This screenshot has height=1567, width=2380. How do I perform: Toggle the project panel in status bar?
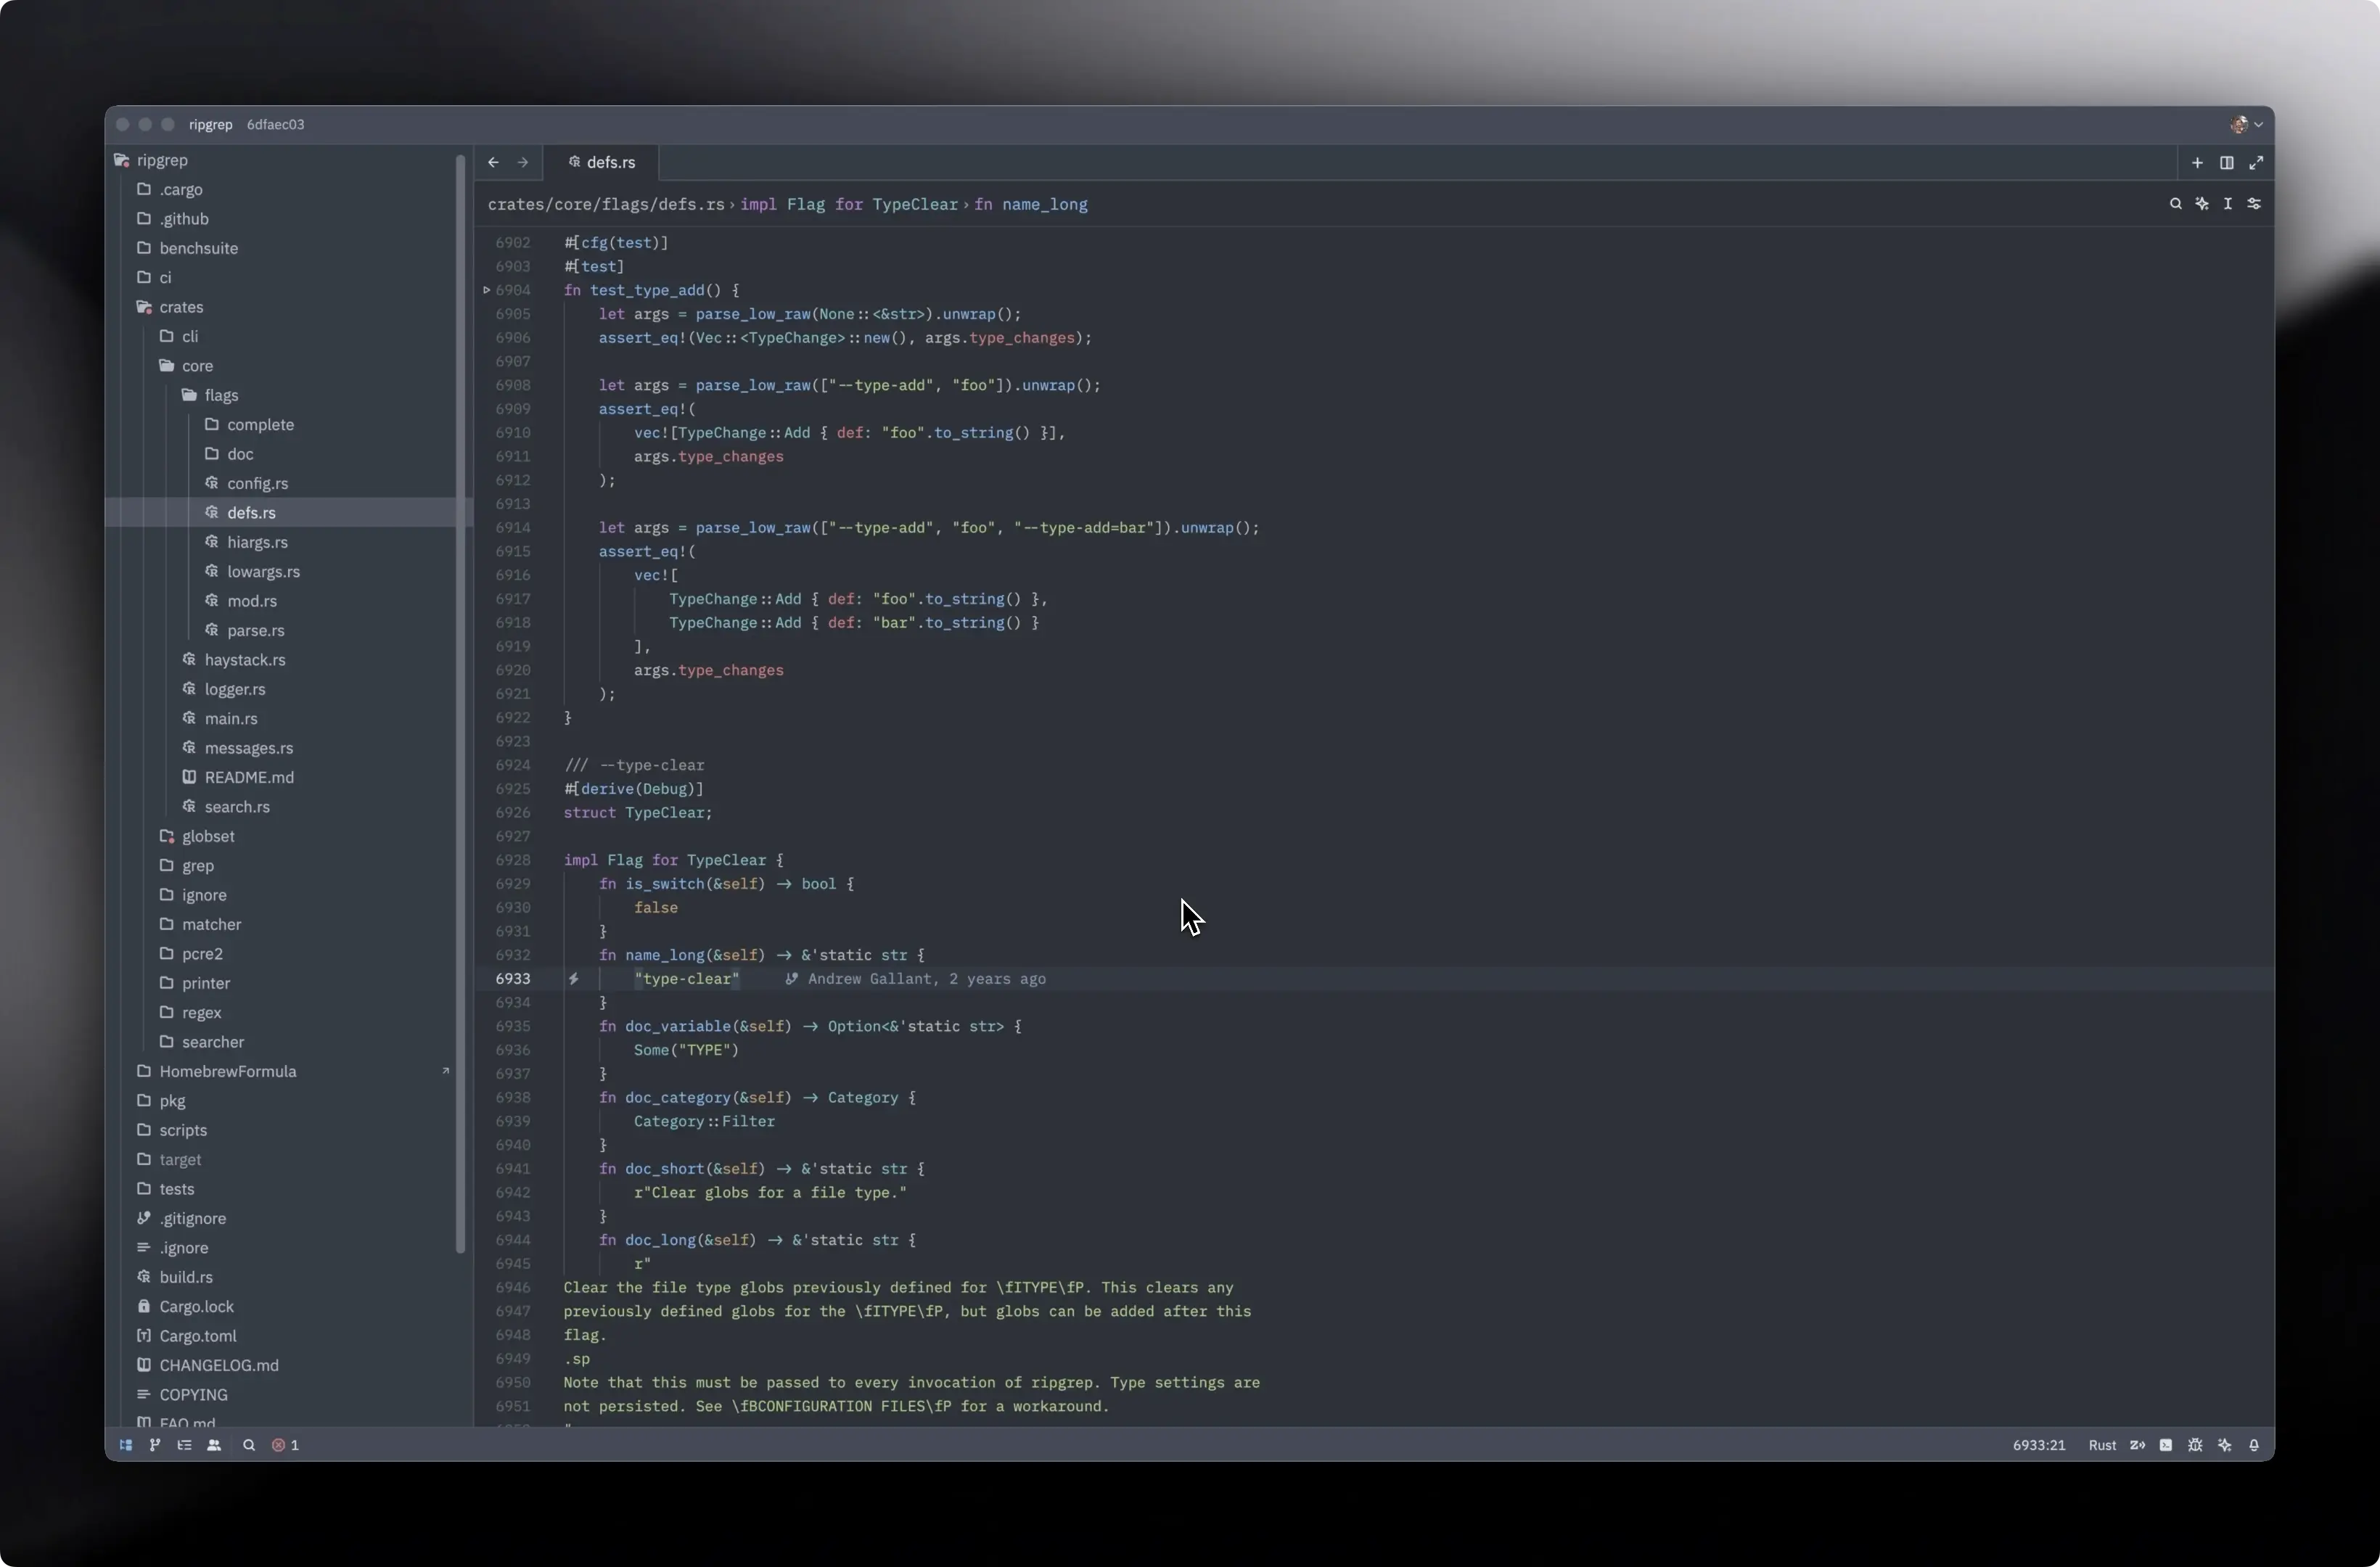pos(126,1445)
